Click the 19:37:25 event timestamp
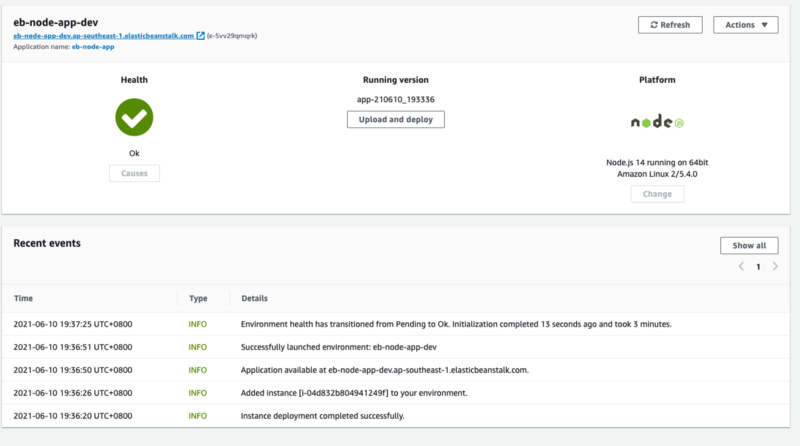 pos(72,324)
